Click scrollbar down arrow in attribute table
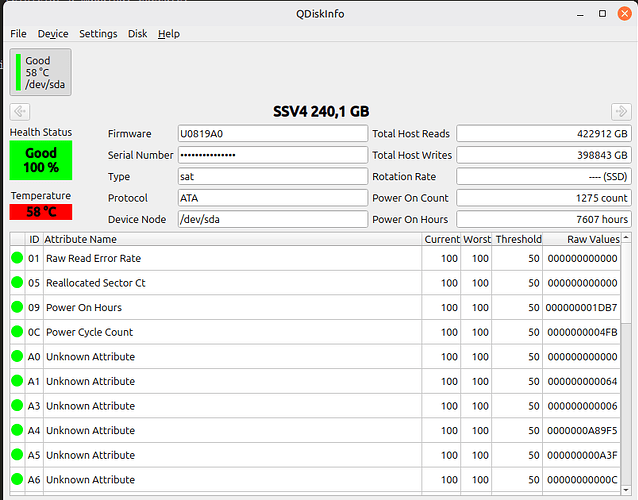The width and height of the screenshot is (638, 500). click(x=626, y=490)
